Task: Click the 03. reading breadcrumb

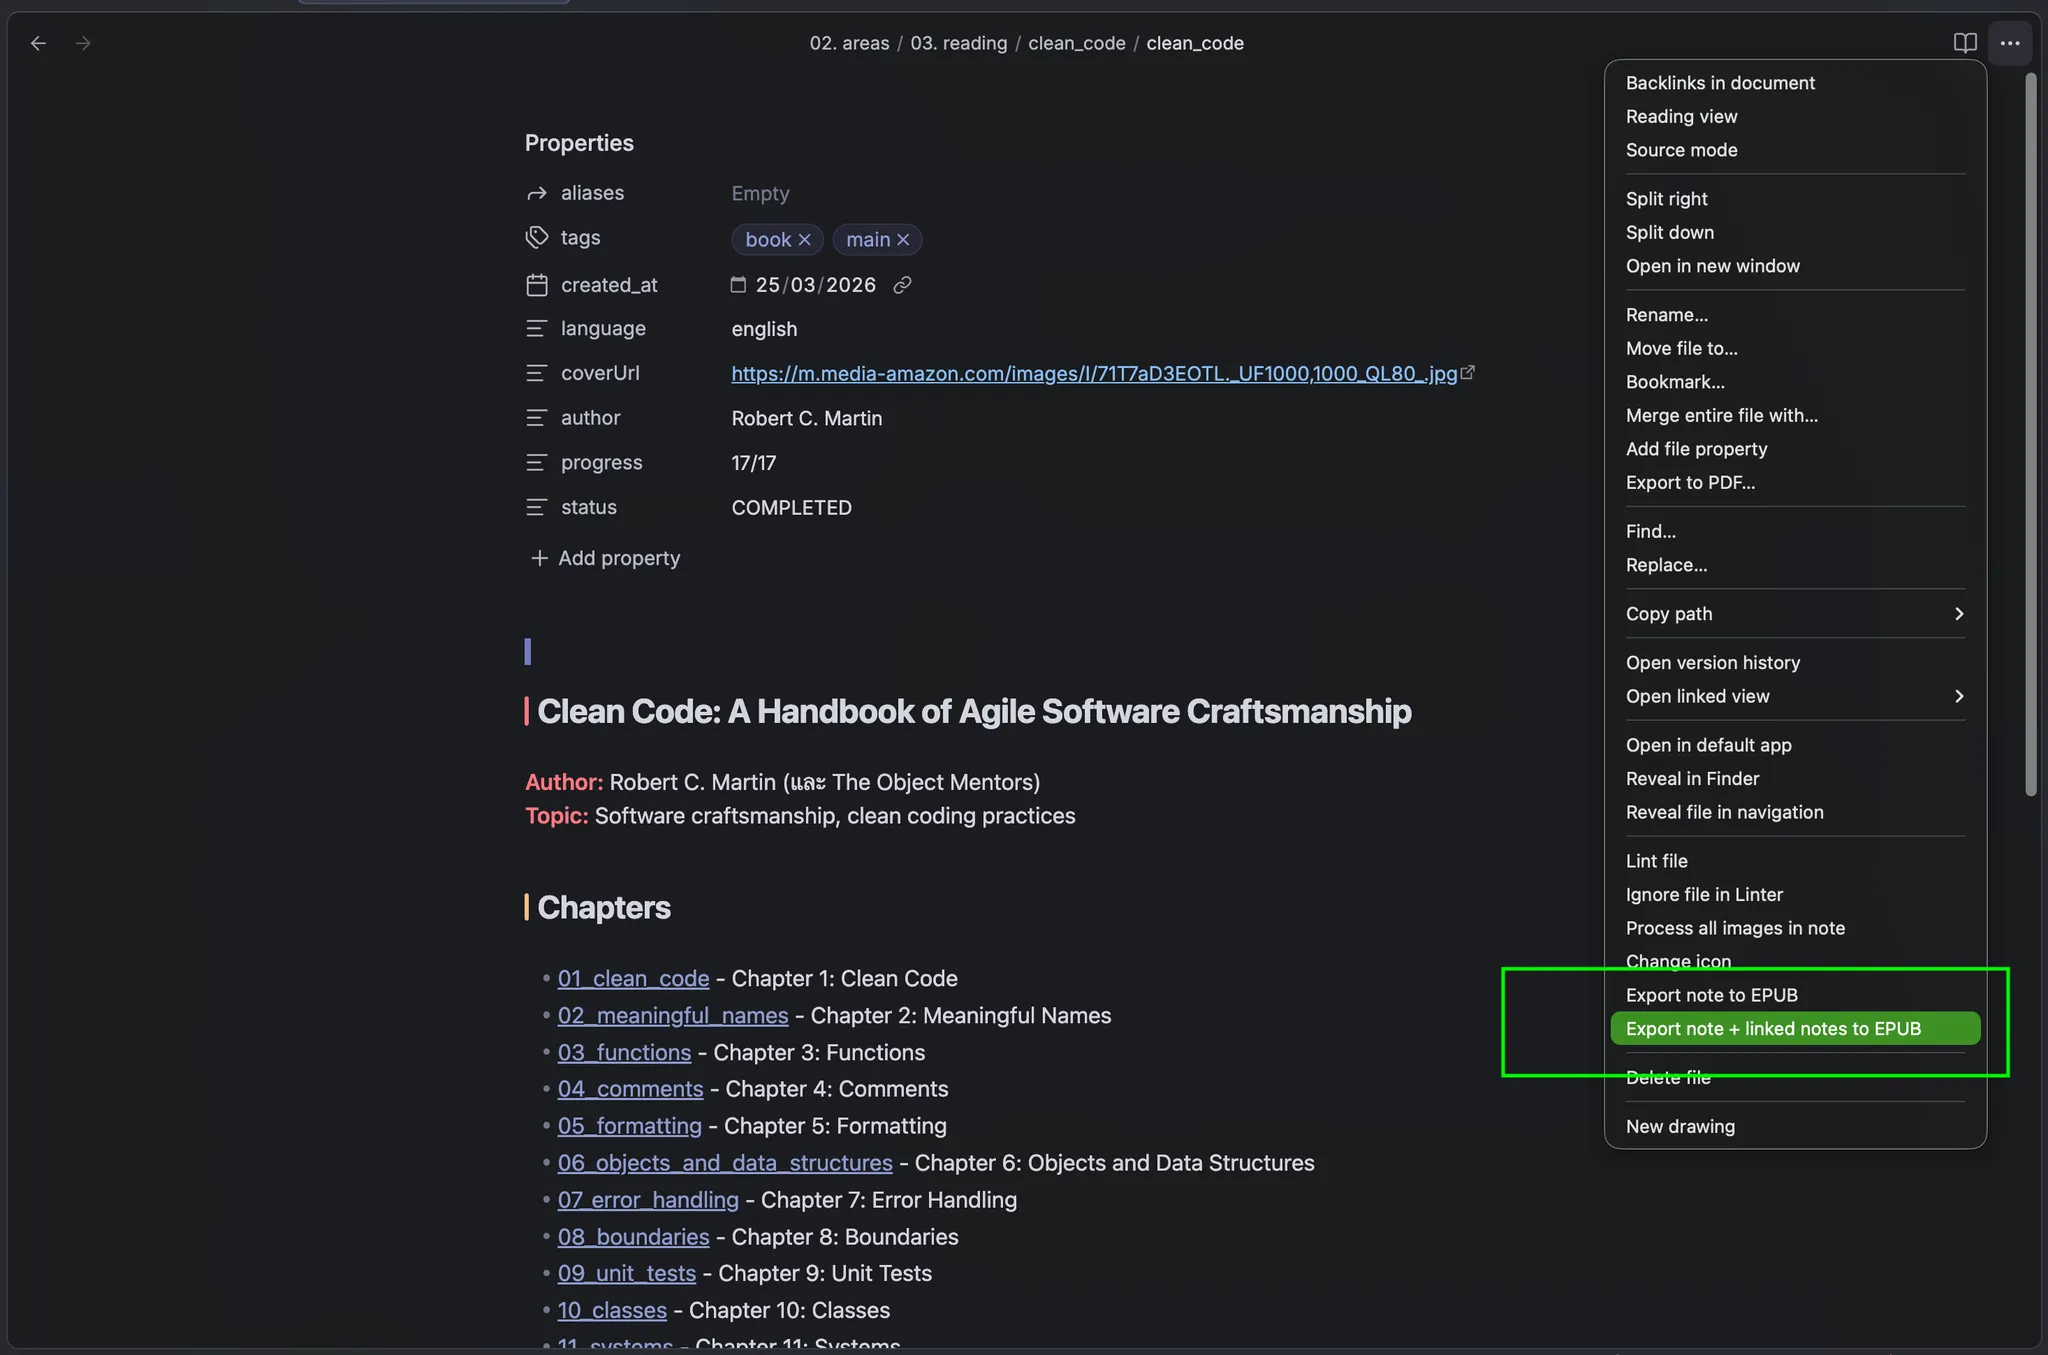Action: [959, 43]
